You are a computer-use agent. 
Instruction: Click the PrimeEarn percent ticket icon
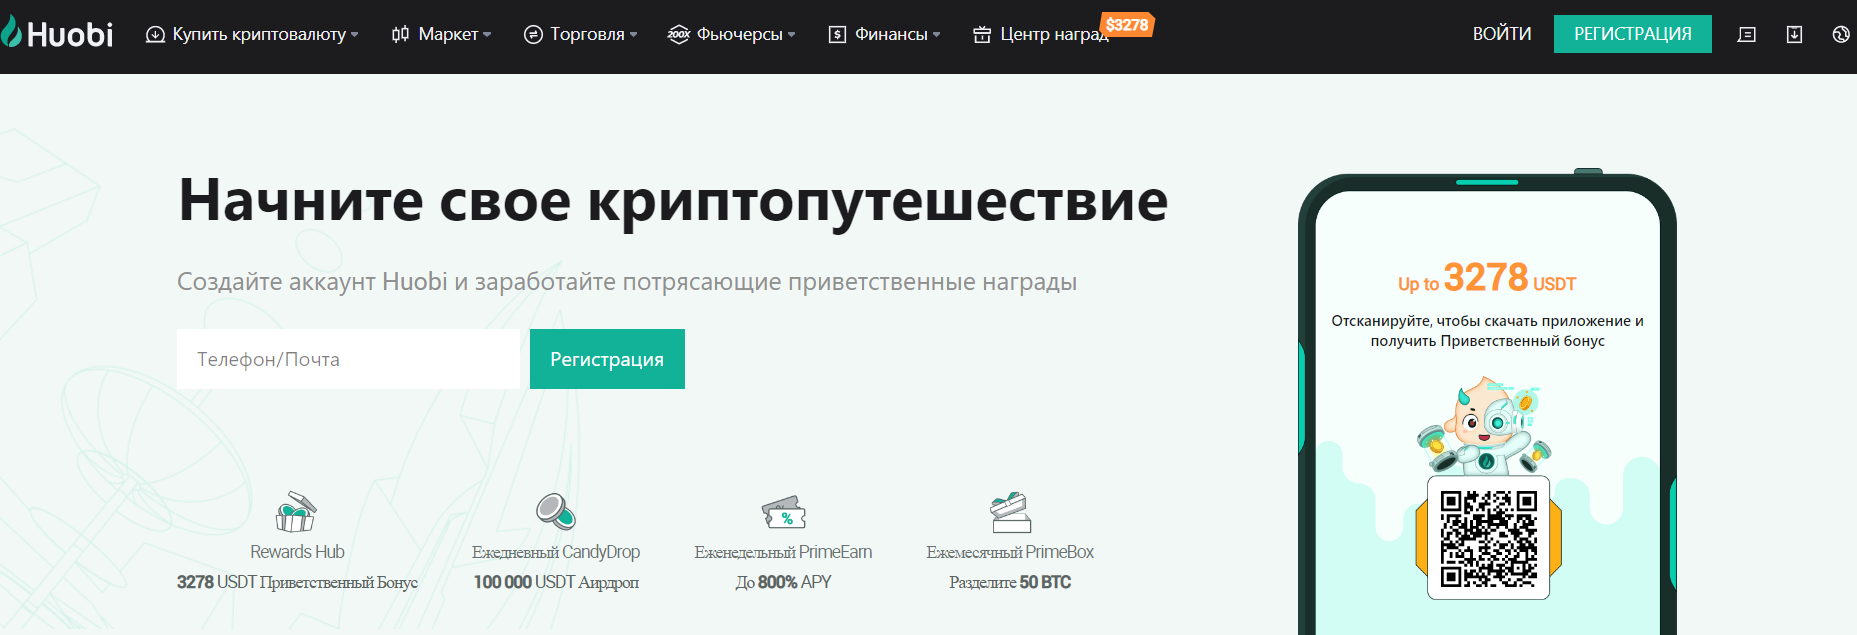point(783,512)
